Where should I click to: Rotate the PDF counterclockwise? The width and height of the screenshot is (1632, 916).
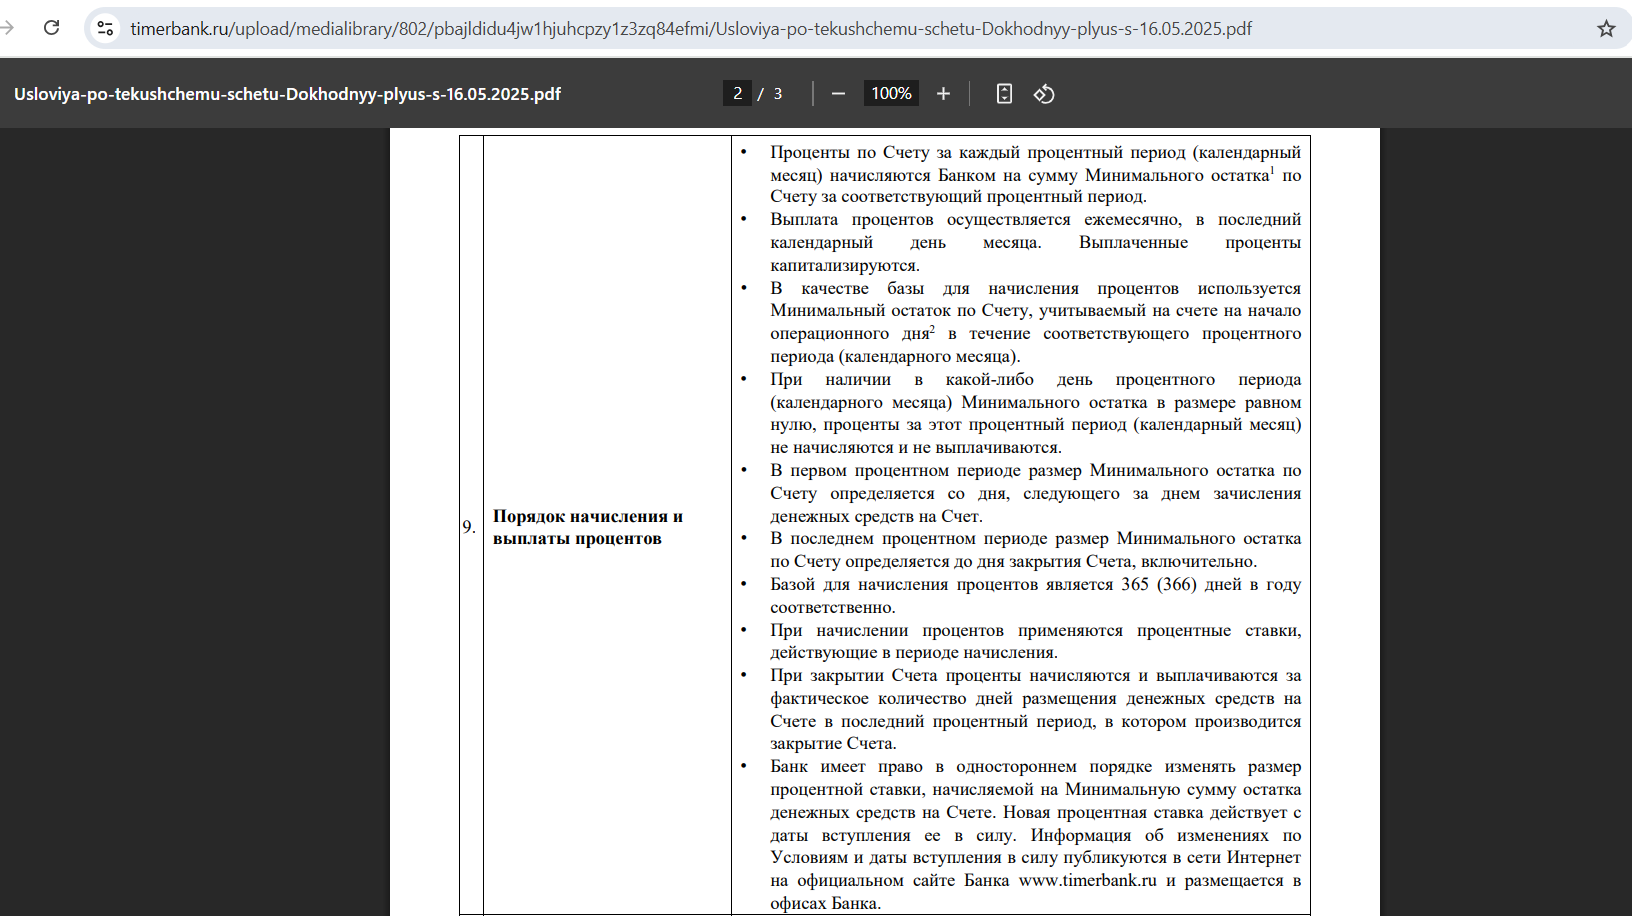(x=1044, y=93)
